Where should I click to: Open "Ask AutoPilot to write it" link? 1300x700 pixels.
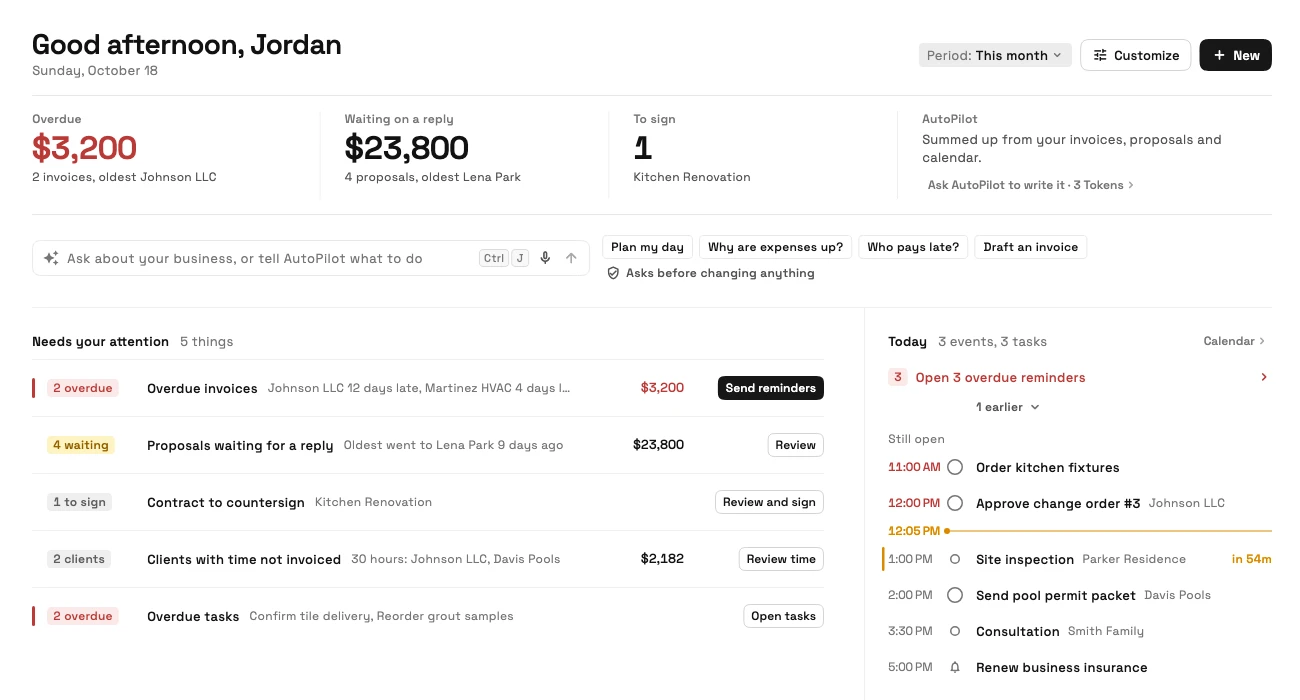point(1031,185)
